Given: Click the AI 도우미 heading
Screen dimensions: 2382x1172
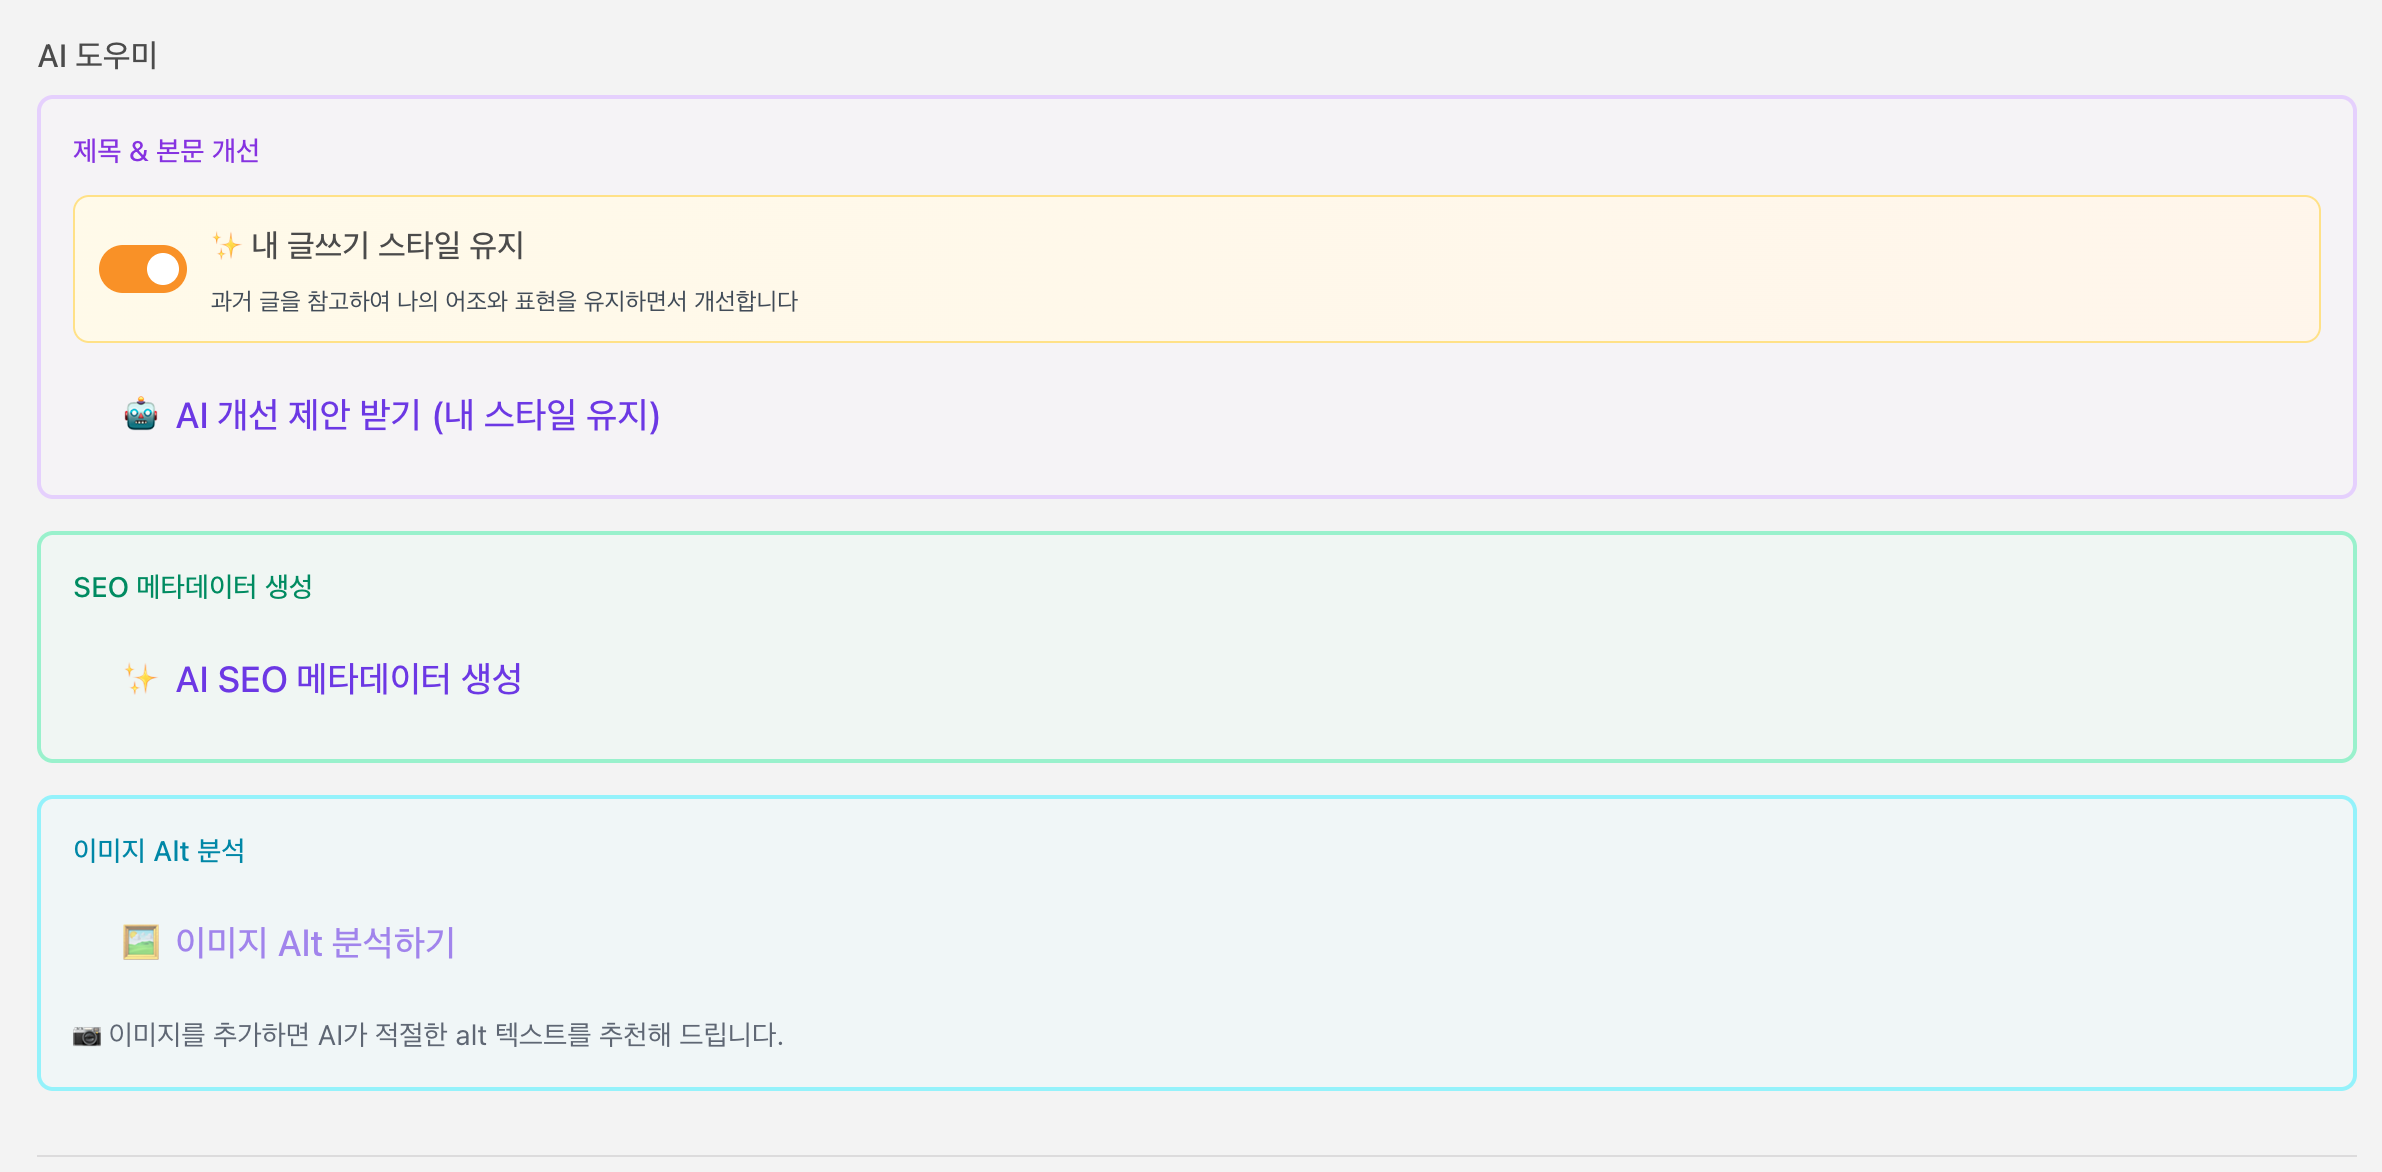Looking at the screenshot, I should pyautogui.click(x=97, y=55).
